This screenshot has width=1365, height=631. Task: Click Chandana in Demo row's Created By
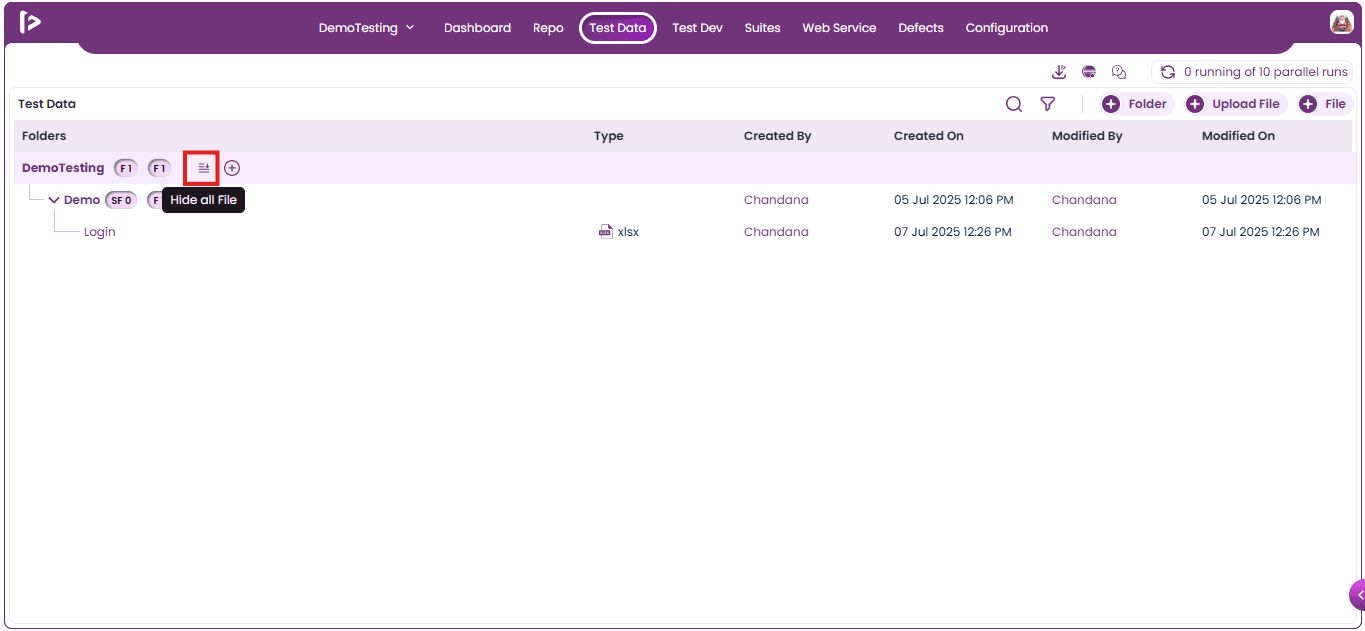[x=777, y=200]
